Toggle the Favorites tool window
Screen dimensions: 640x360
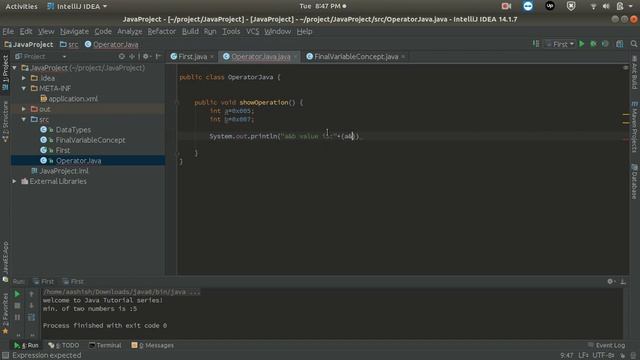tap(5, 312)
